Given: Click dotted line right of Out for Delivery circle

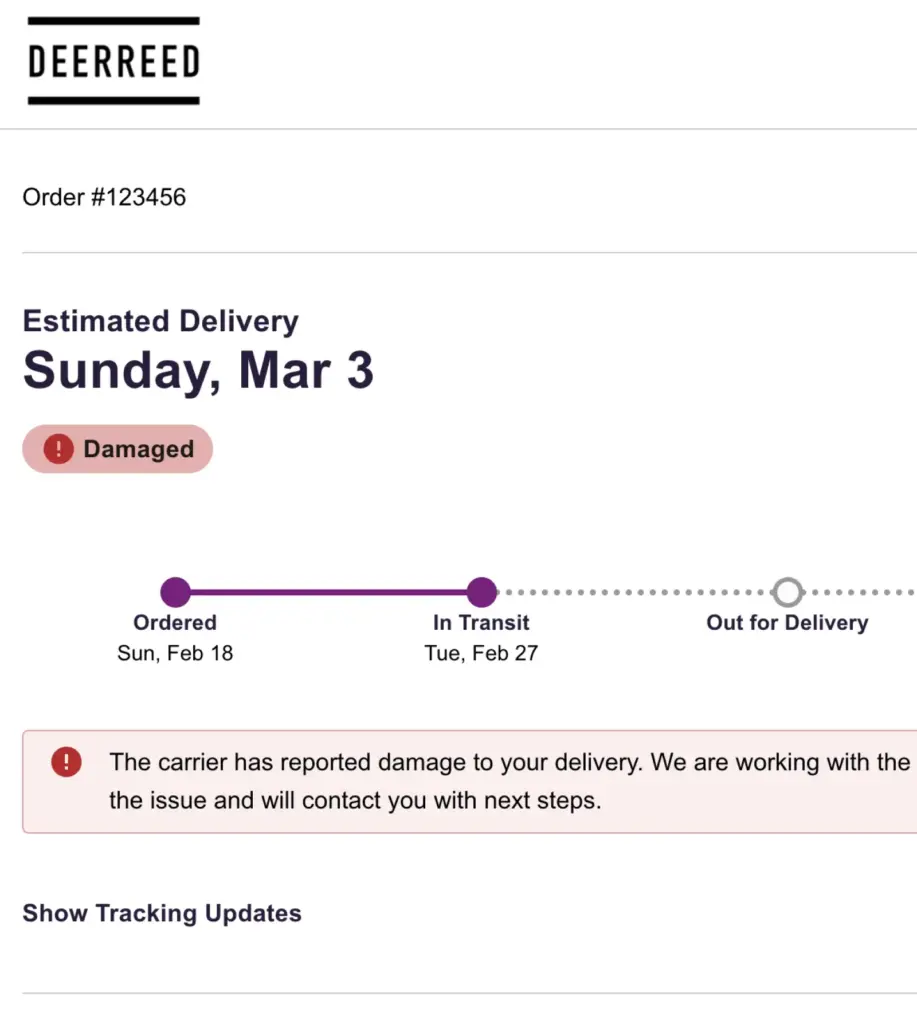Looking at the screenshot, I should tap(860, 592).
